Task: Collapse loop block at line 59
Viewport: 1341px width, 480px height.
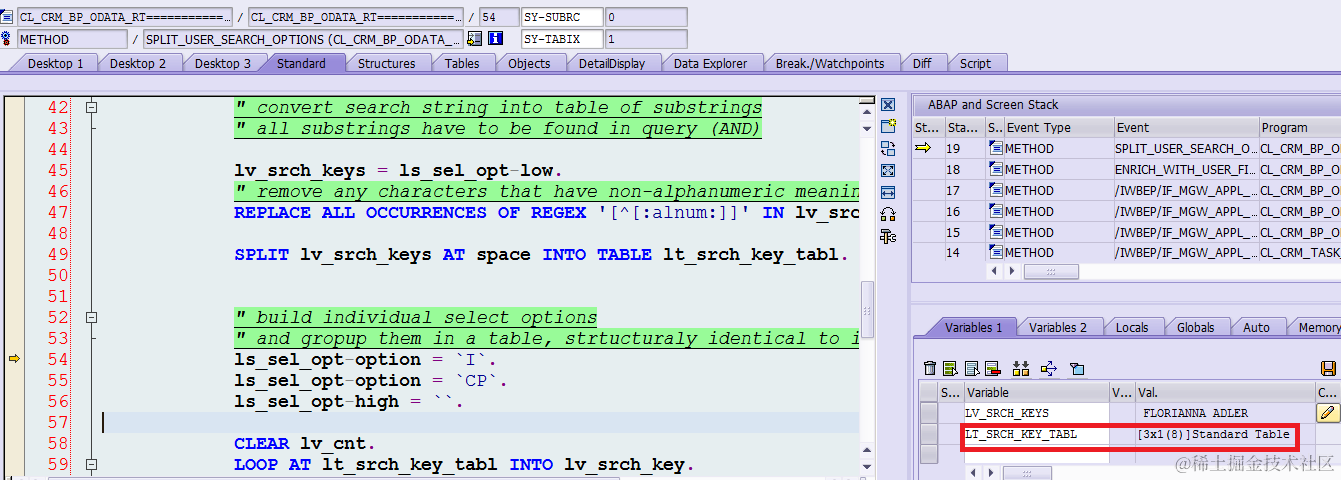Action: [91, 464]
